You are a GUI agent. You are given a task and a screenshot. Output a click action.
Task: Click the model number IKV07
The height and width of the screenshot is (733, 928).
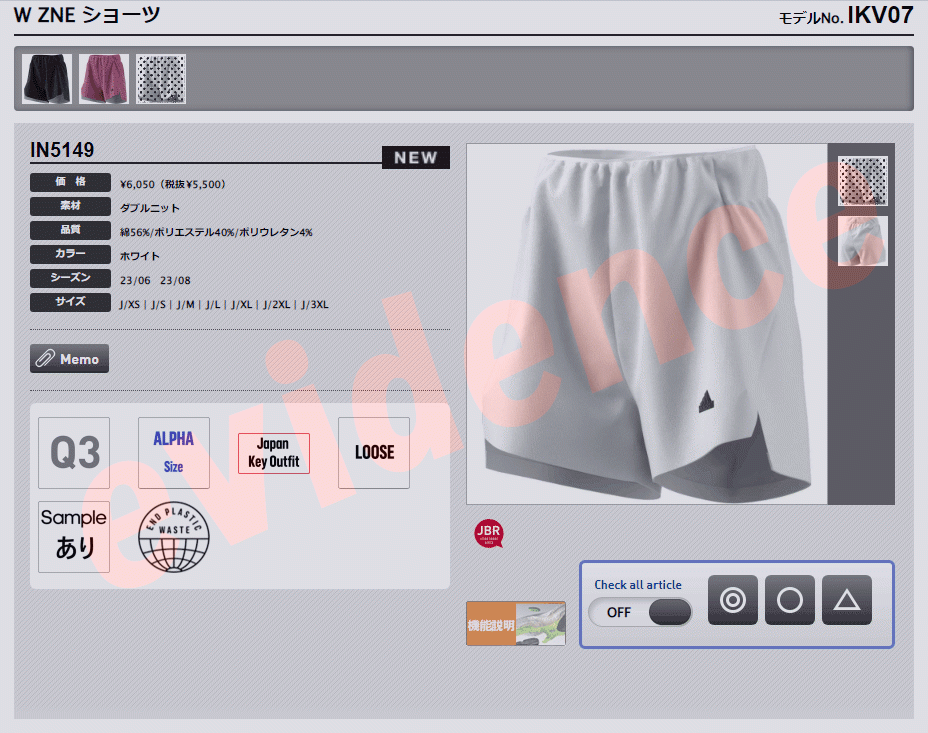pos(880,15)
